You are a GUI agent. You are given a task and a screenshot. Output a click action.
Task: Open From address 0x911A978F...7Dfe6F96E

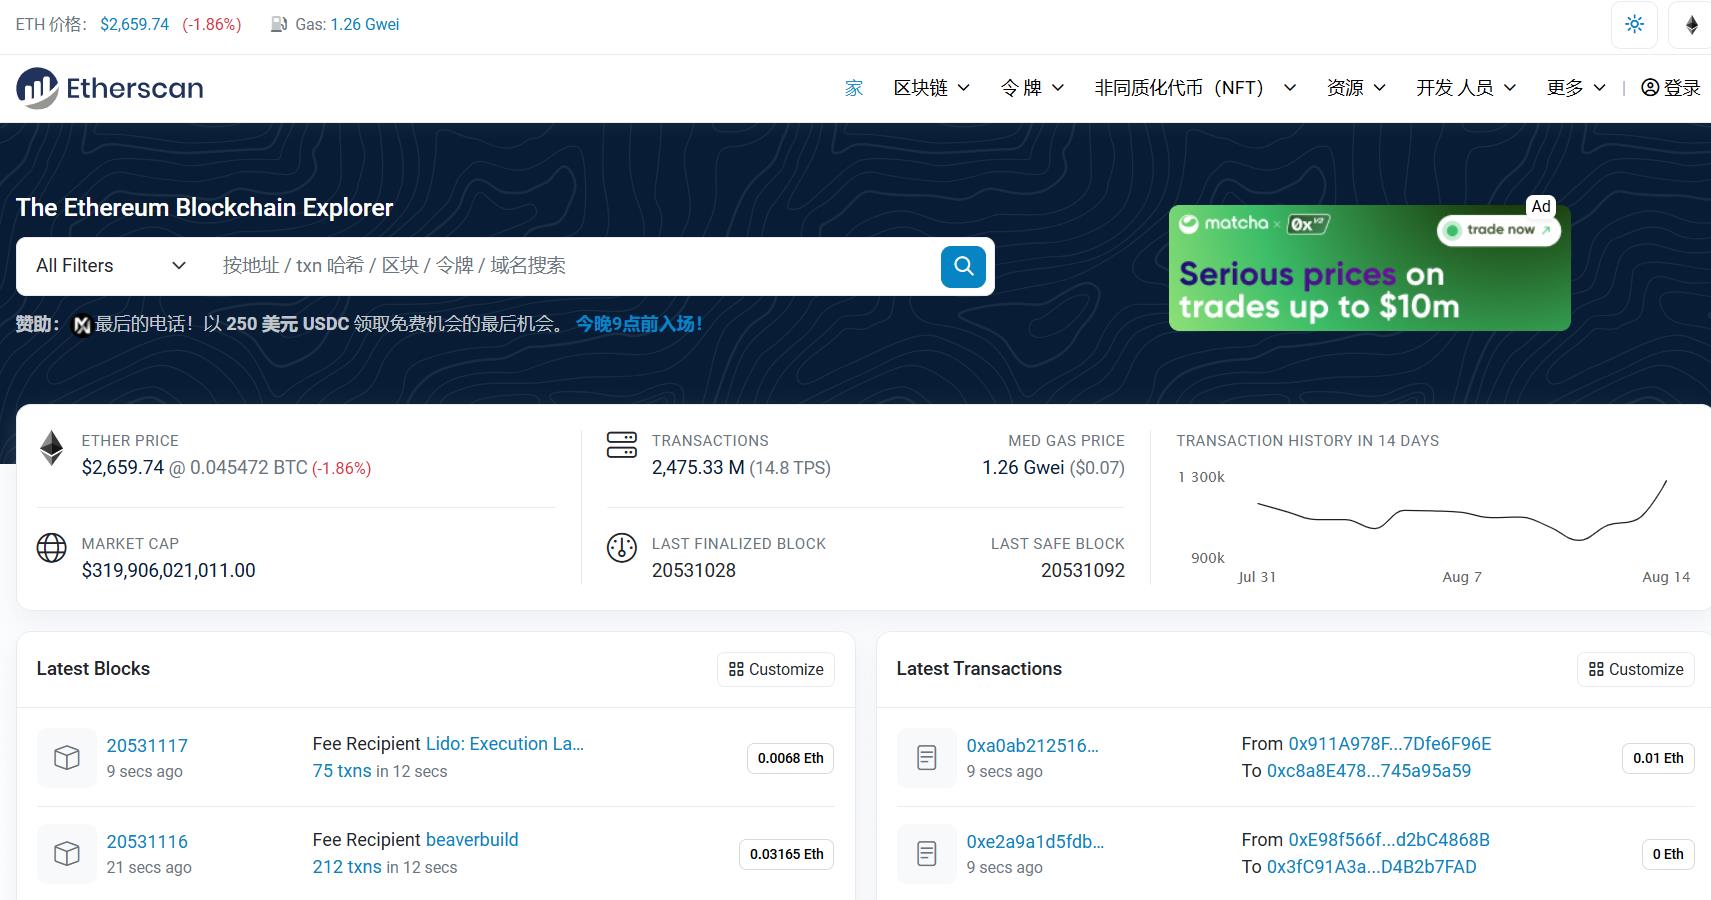pos(1390,744)
